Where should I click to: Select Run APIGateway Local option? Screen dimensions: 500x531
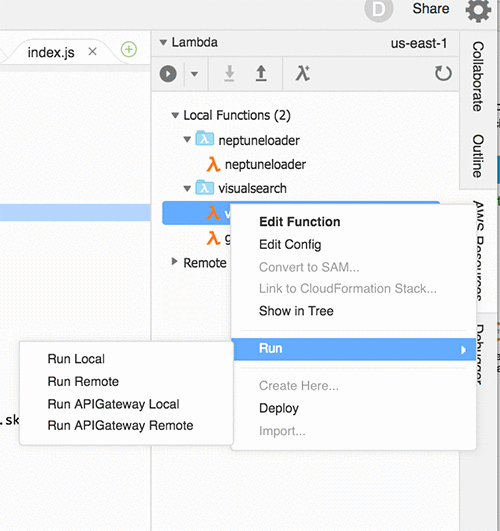coord(113,404)
